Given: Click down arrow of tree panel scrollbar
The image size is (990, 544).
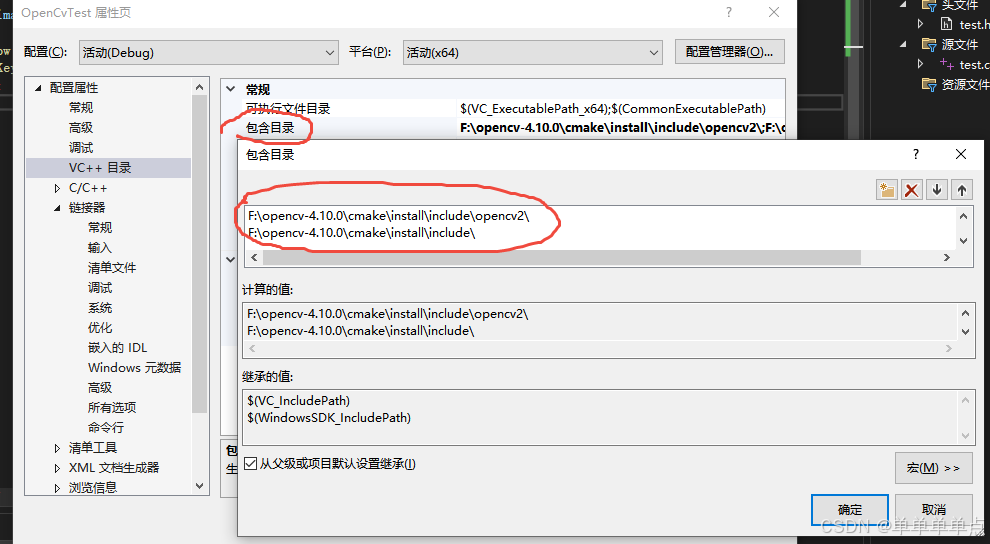Looking at the screenshot, I should click(x=200, y=486).
